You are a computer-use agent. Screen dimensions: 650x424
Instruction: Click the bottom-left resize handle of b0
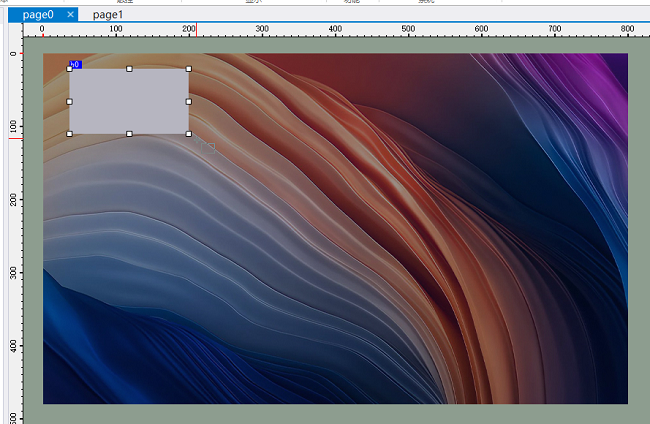point(70,134)
